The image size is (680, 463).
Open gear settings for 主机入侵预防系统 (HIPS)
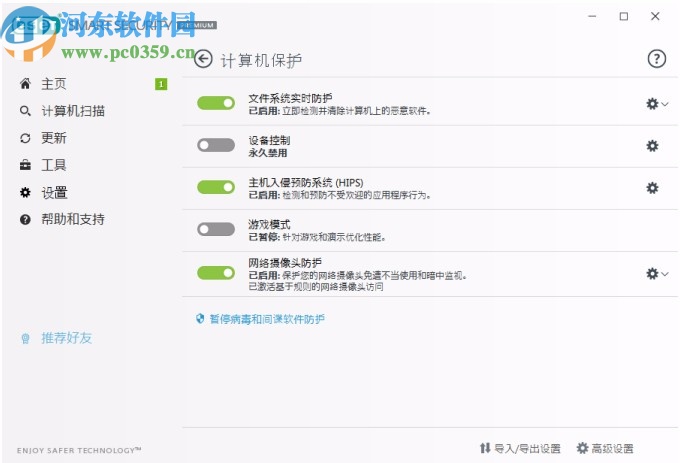652,188
